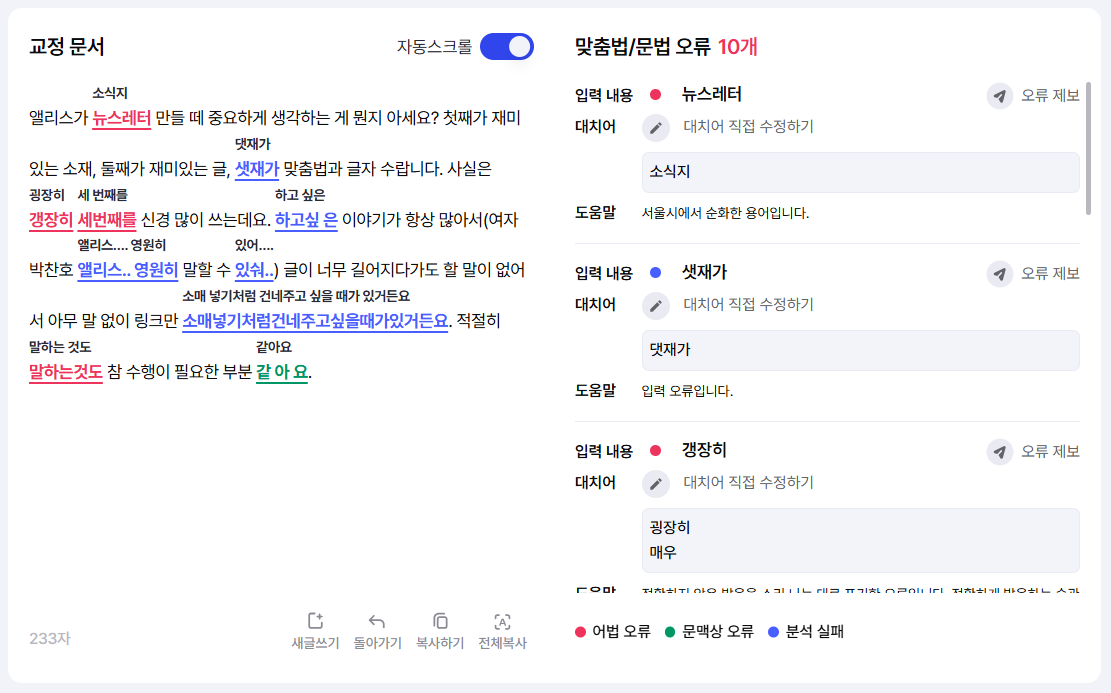
Task: Click the red 어법 오류 legend dot
Action: (x=580, y=632)
